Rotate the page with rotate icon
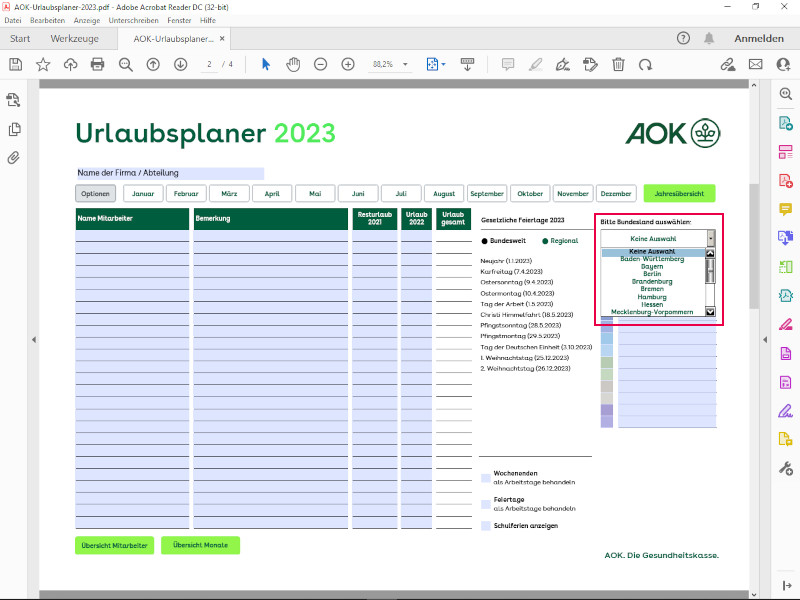The width and height of the screenshot is (800, 600). [x=645, y=64]
